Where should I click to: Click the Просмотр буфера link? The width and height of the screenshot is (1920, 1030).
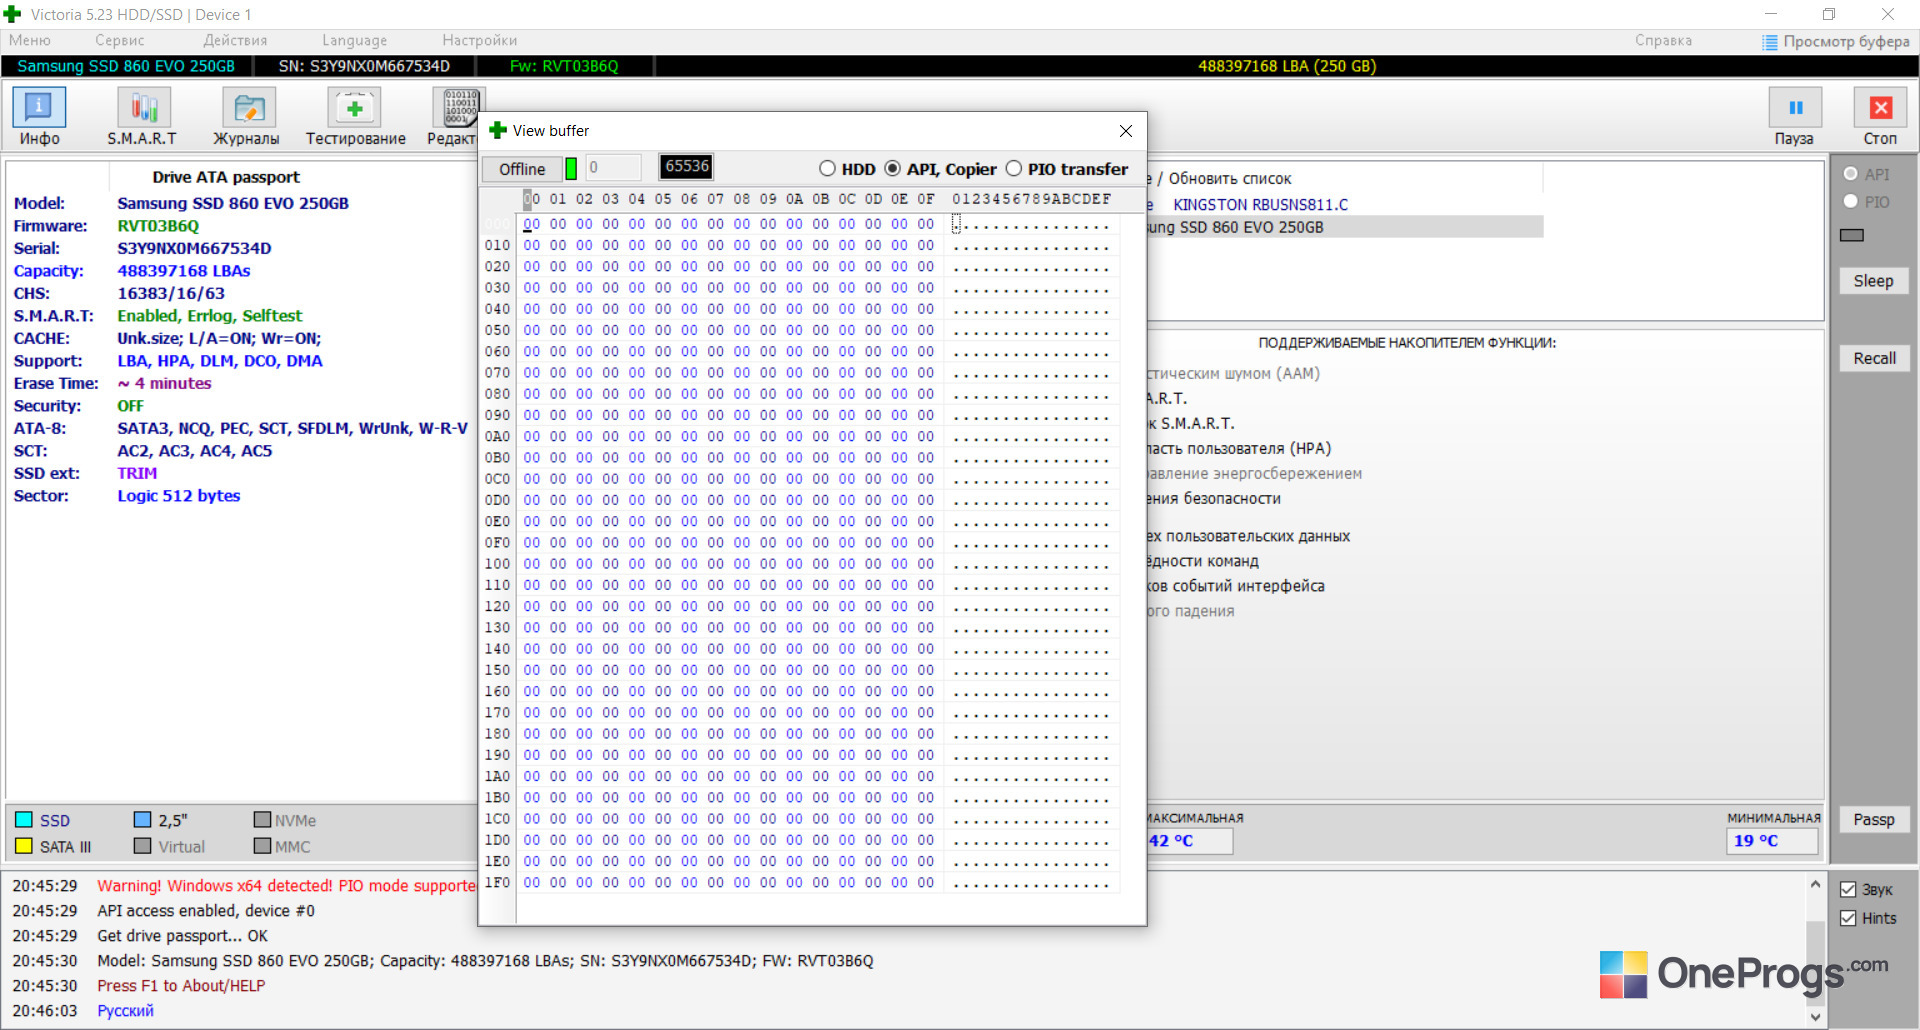click(x=1846, y=41)
